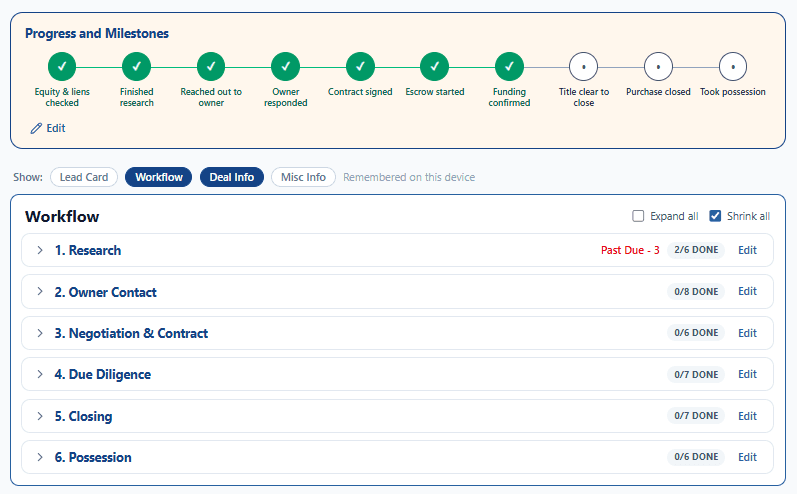Click the Owner responded milestone checkmark
Image resolution: width=797 pixels, height=494 pixels.
pos(286,67)
